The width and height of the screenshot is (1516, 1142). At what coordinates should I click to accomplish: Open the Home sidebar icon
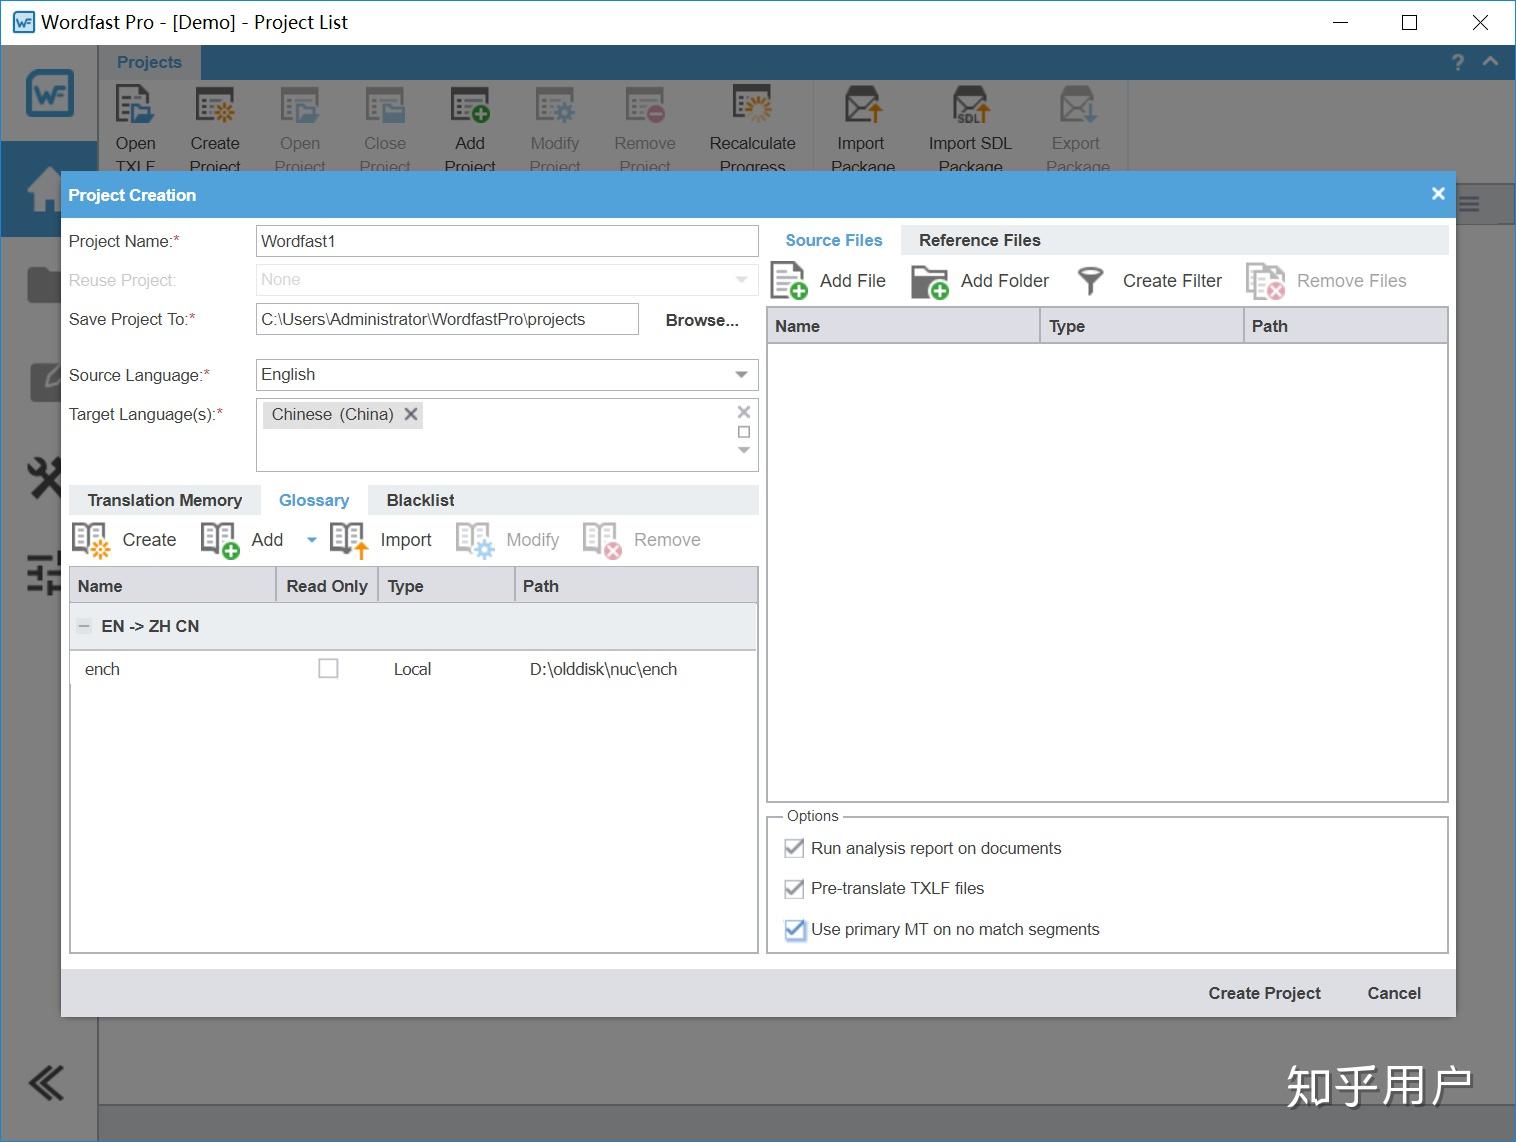coord(44,189)
